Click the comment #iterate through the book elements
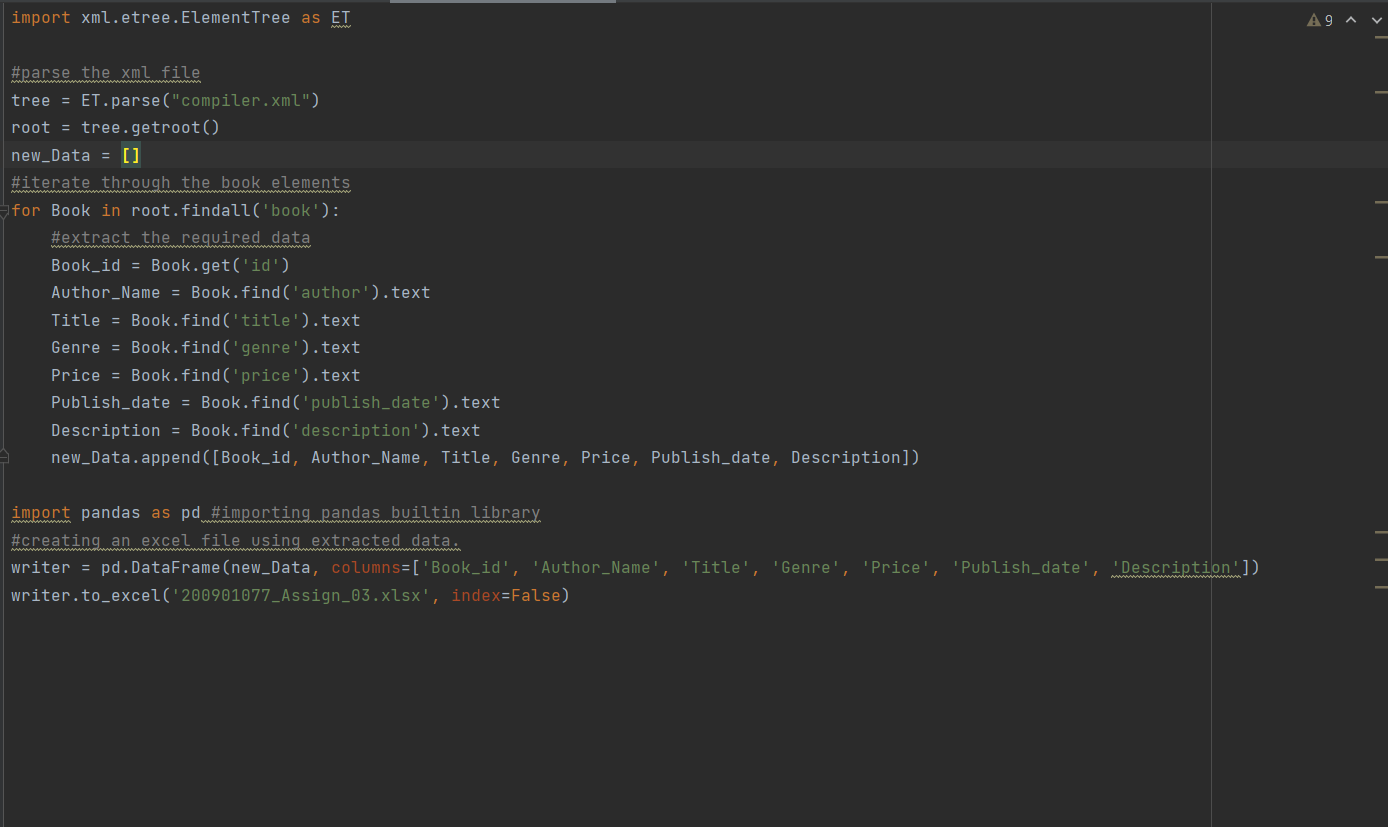This screenshot has height=827, width=1388. point(180,182)
